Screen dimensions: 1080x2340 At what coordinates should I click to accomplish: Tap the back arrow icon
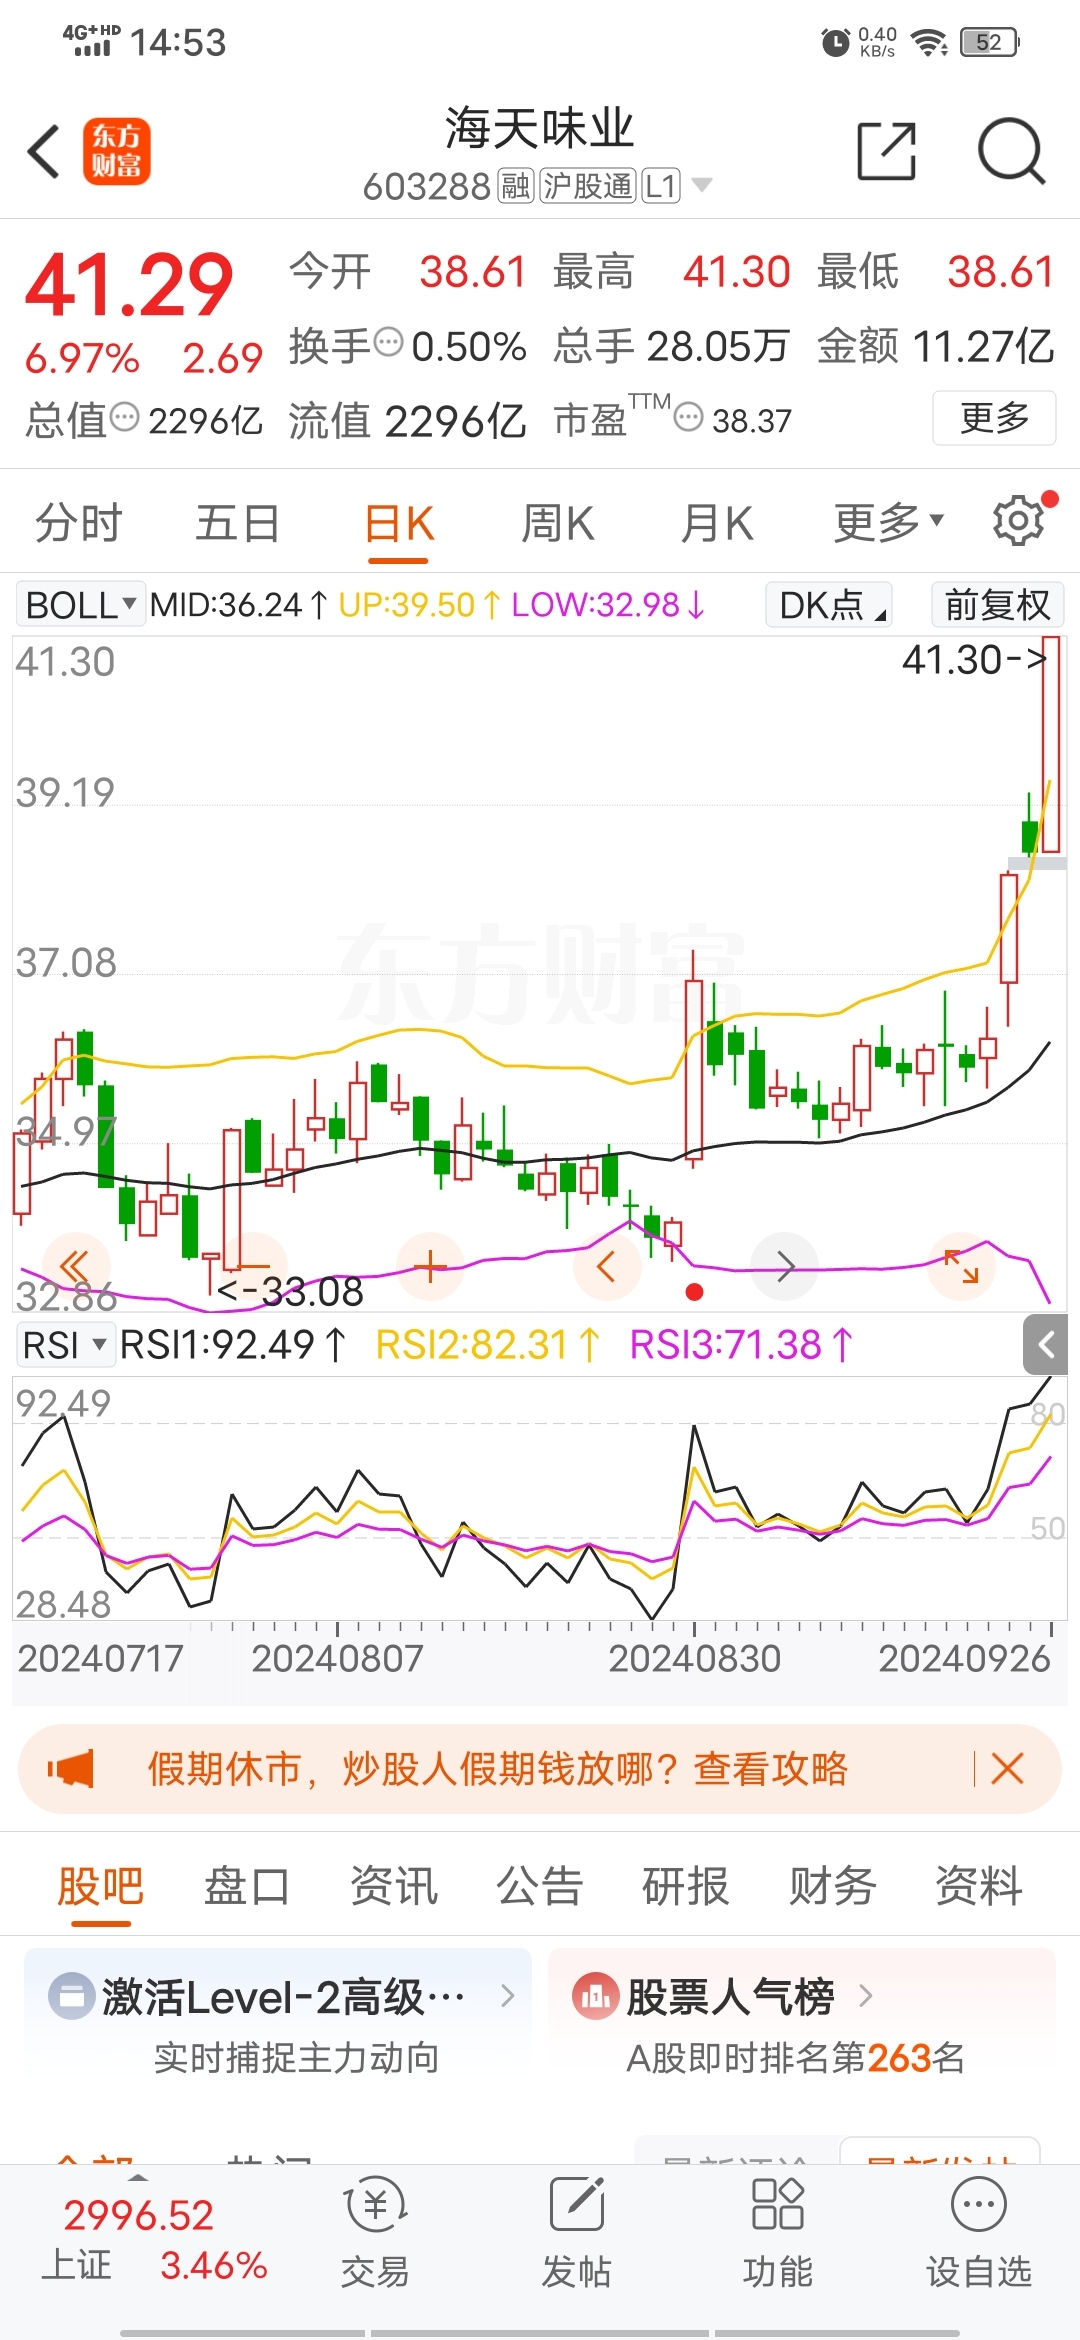pyautogui.click(x=44, y=152)
